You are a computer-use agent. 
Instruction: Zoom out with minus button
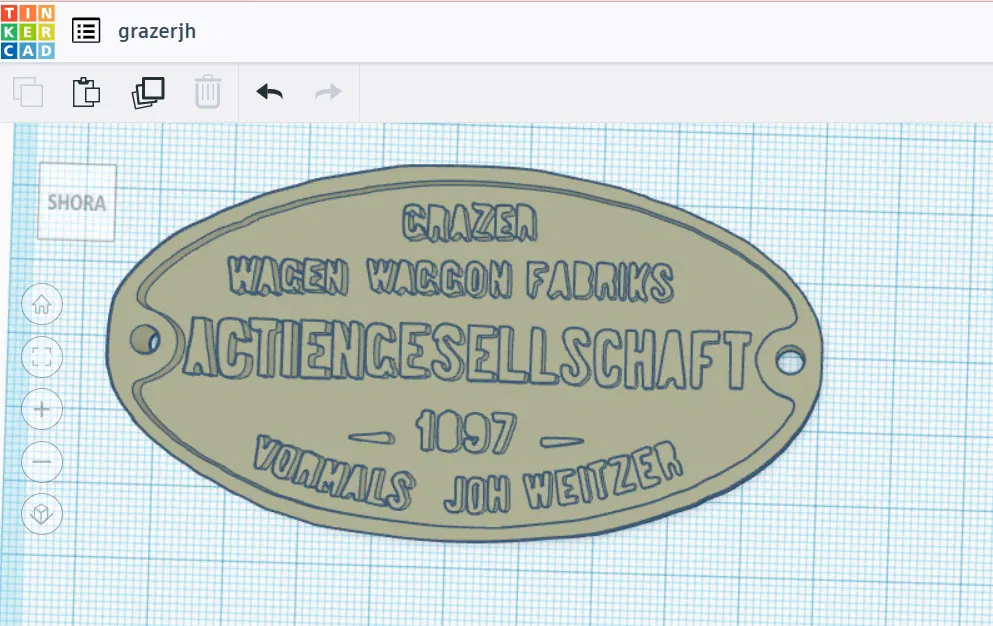pyautogui.click(x=42, y=461)
